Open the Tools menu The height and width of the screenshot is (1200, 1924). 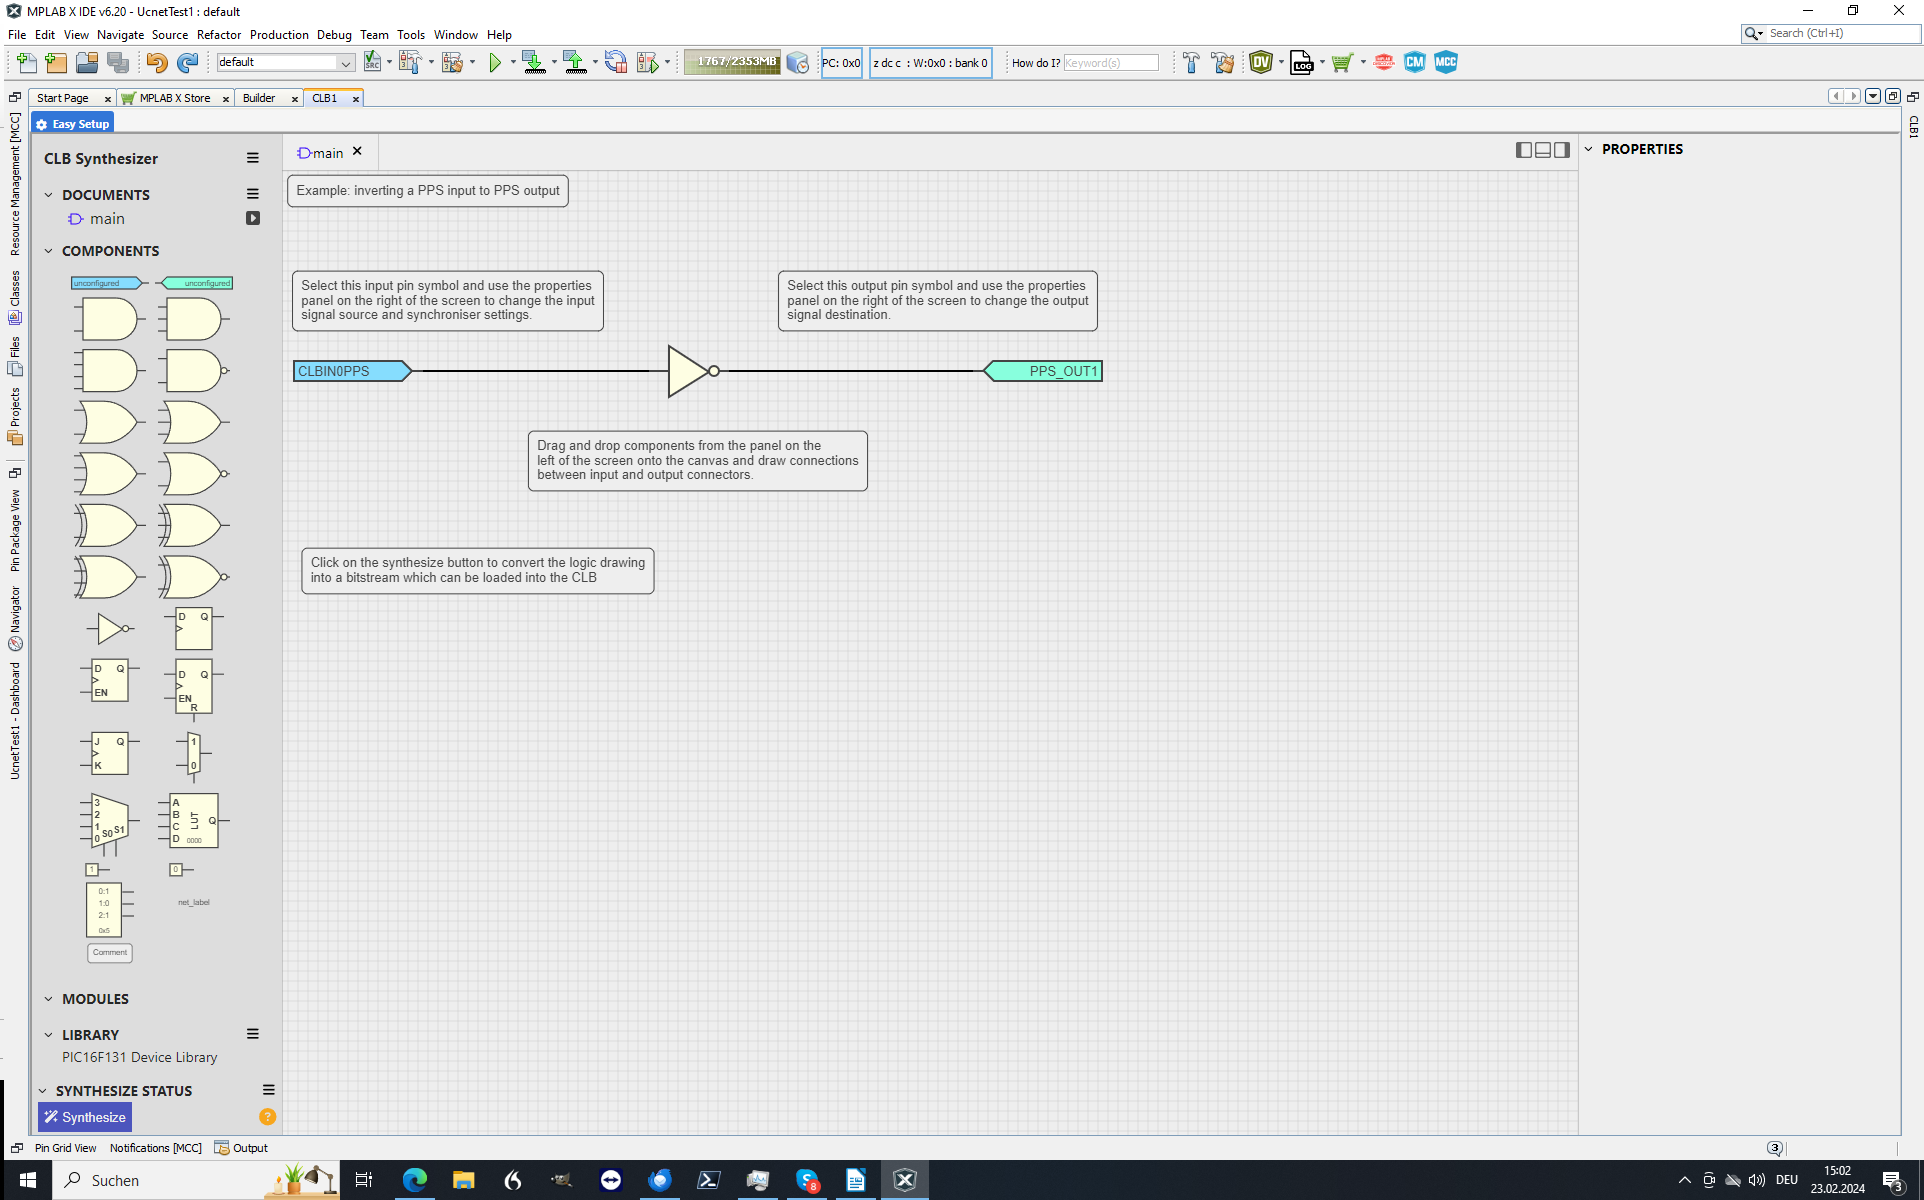pos(411,35)
